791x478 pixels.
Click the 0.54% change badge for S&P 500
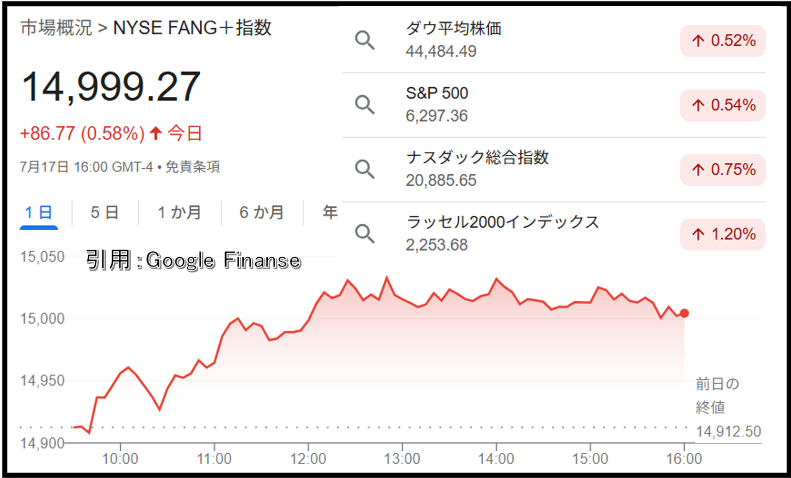pyautogui.click(x=722, y=105)
